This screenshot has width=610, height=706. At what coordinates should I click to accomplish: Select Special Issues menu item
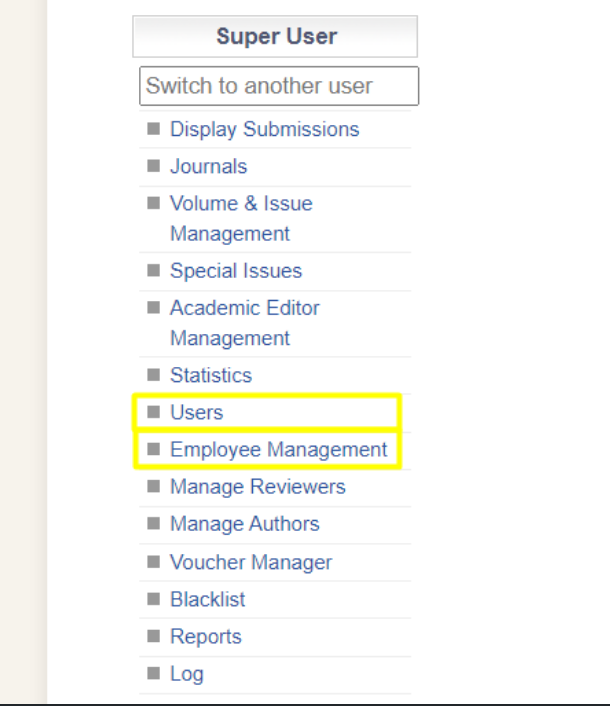tap(236, 270)
